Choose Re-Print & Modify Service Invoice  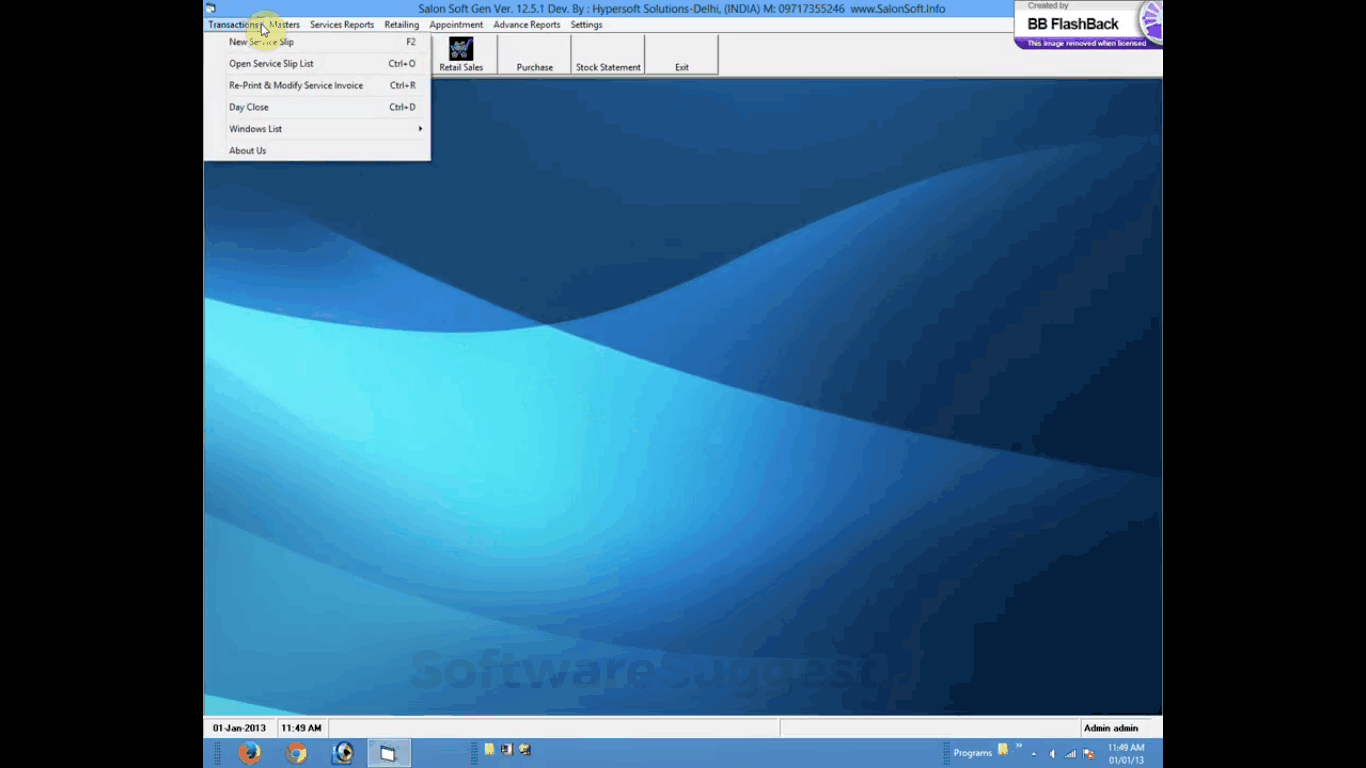317,86
